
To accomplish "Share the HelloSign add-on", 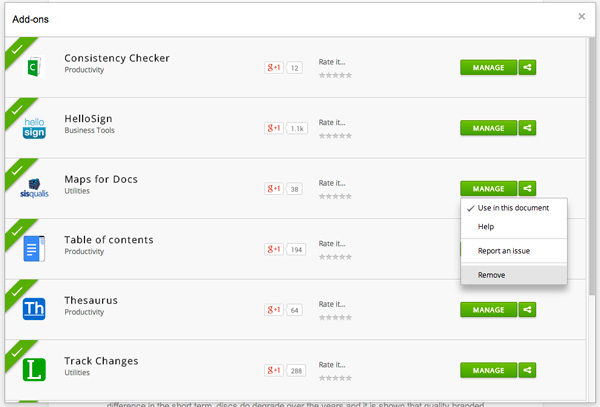I will coord(527,128).
